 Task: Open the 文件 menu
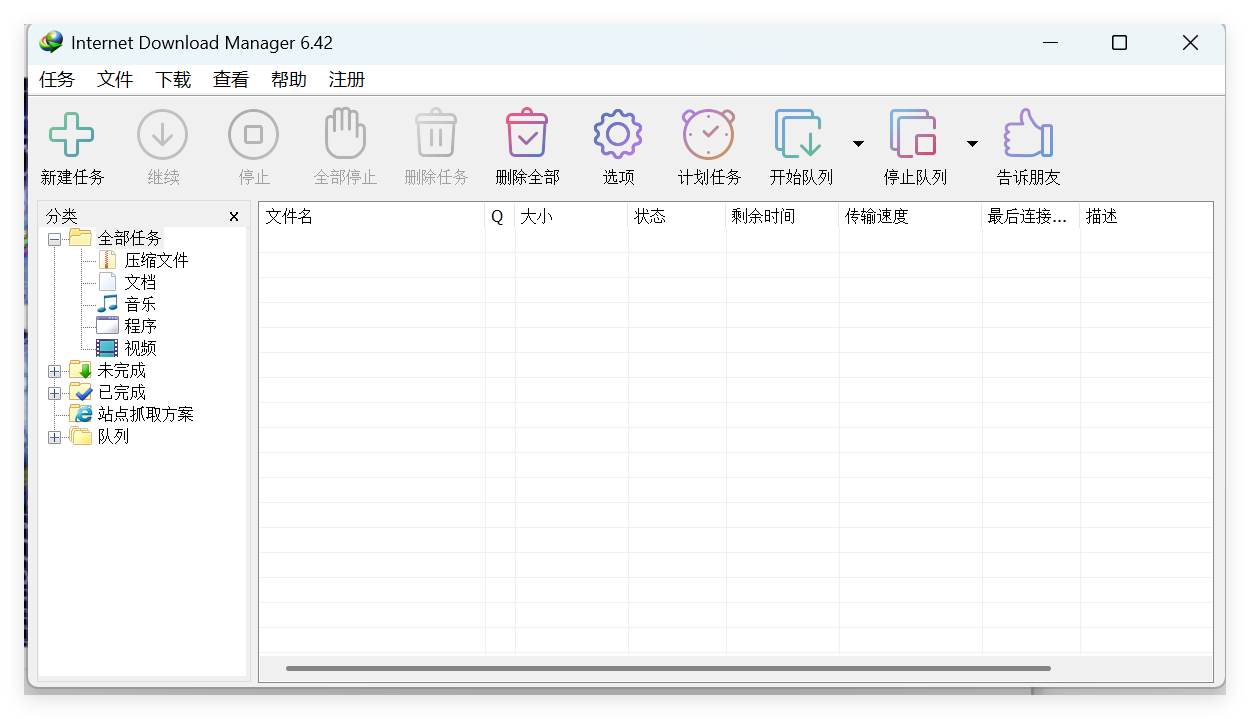[115, 80]
